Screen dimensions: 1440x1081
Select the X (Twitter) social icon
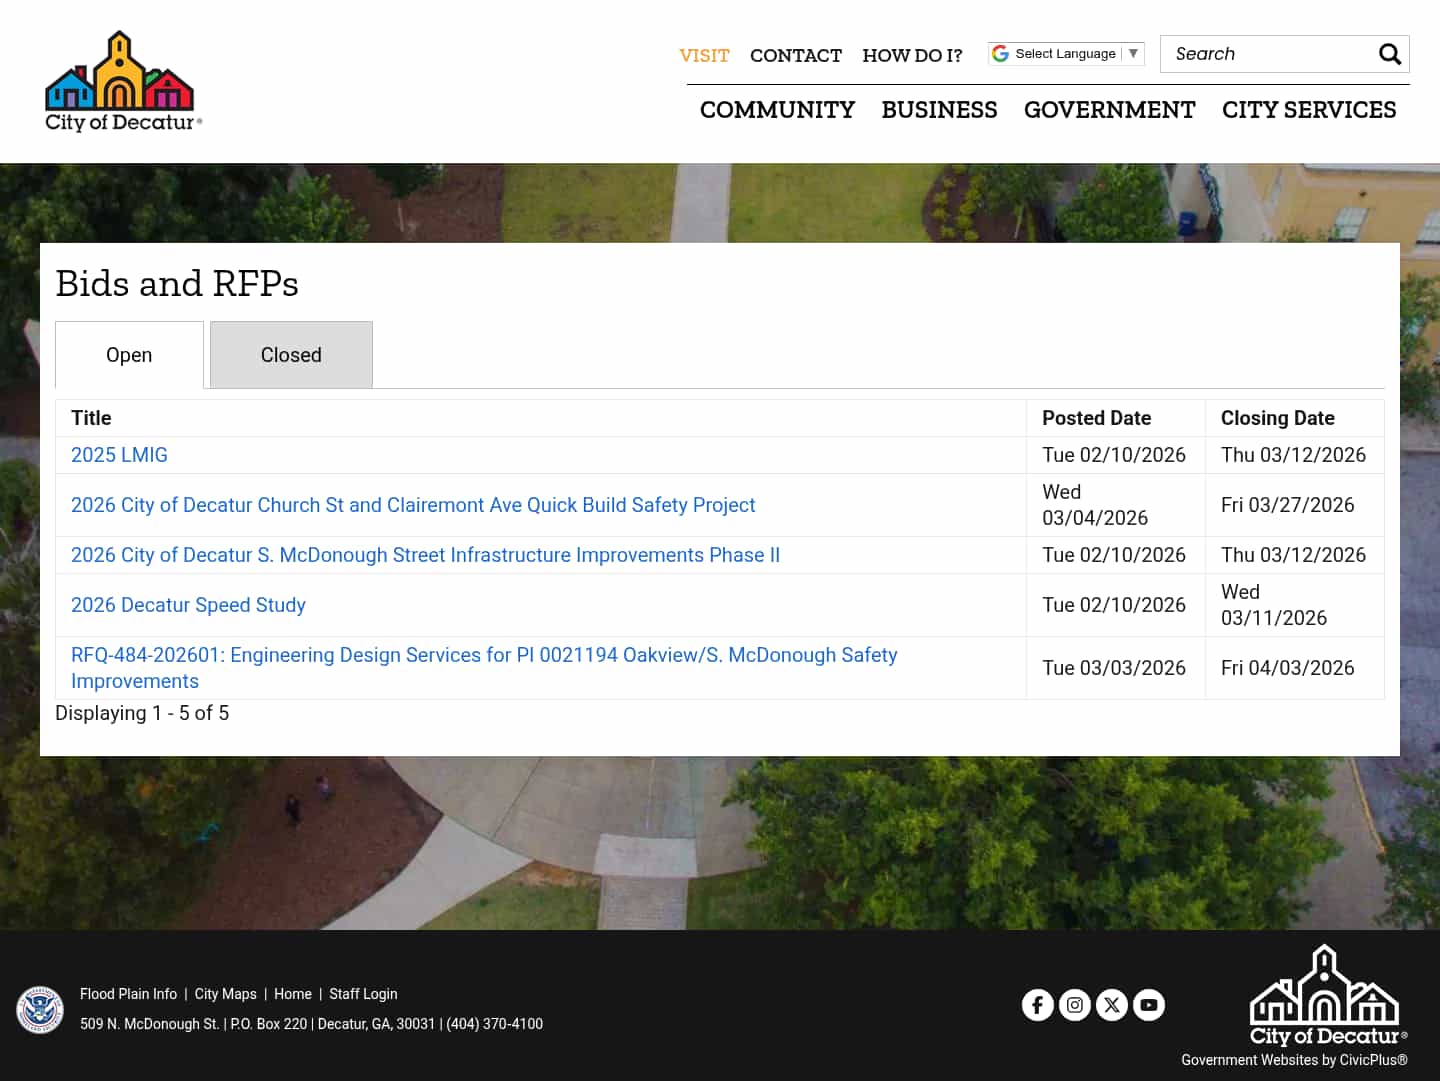click(1112, 1005)
